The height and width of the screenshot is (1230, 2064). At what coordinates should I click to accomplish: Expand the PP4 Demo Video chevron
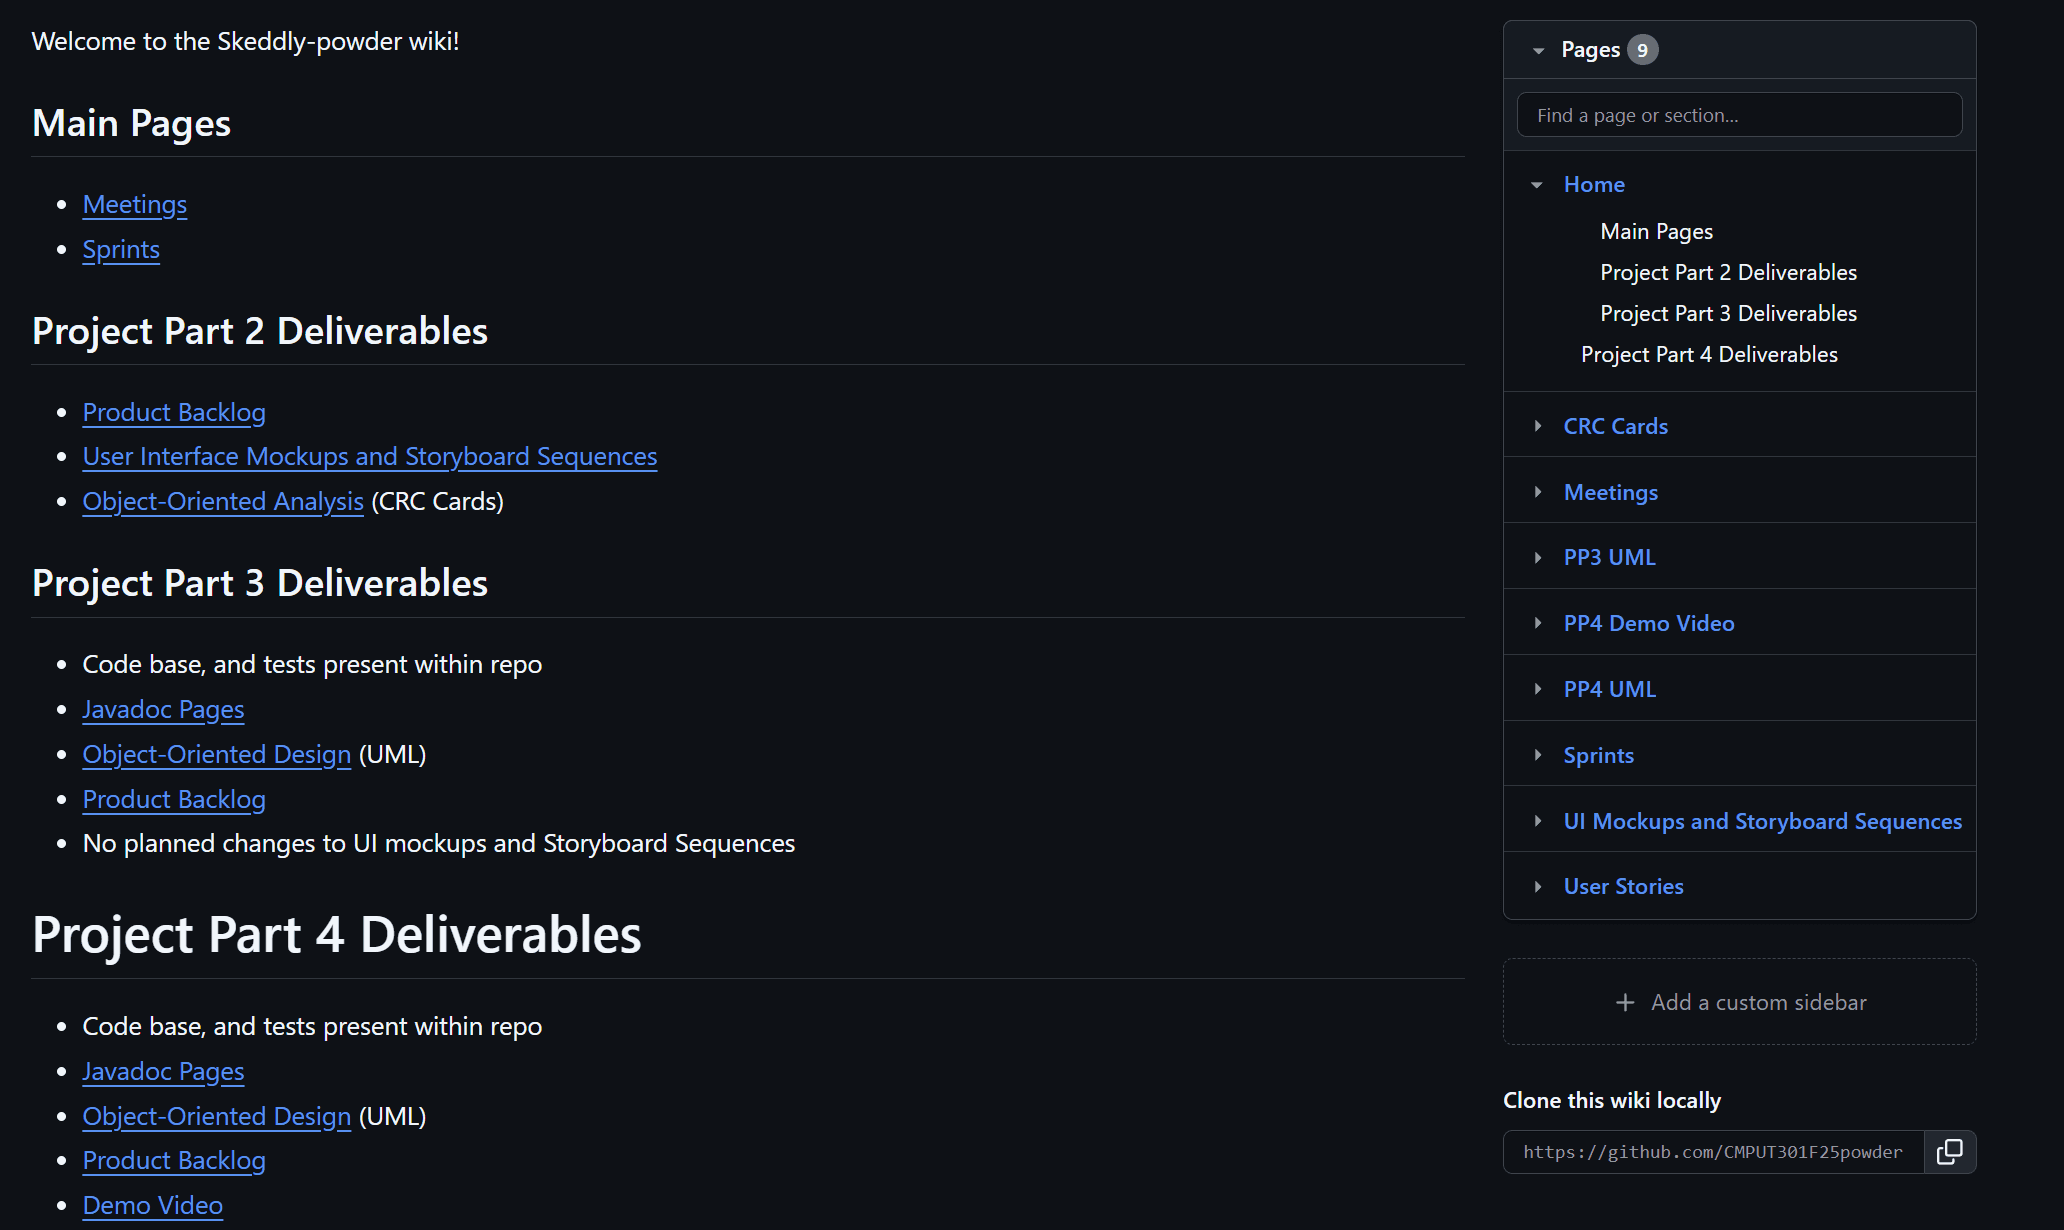pos(1537,623)
